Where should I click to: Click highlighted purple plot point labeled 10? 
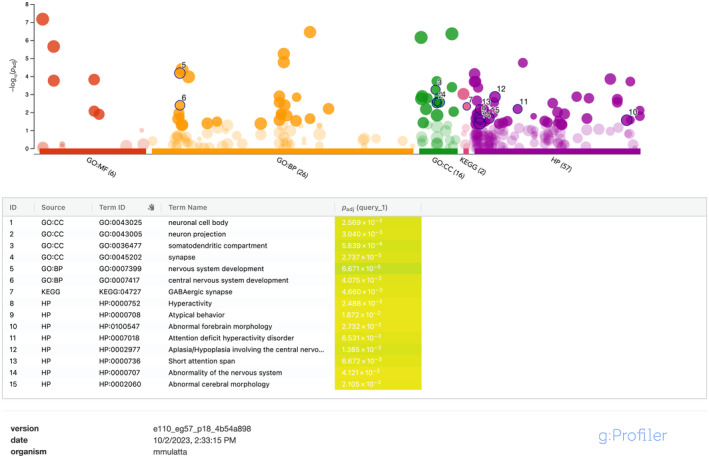[x=627, y=120]
